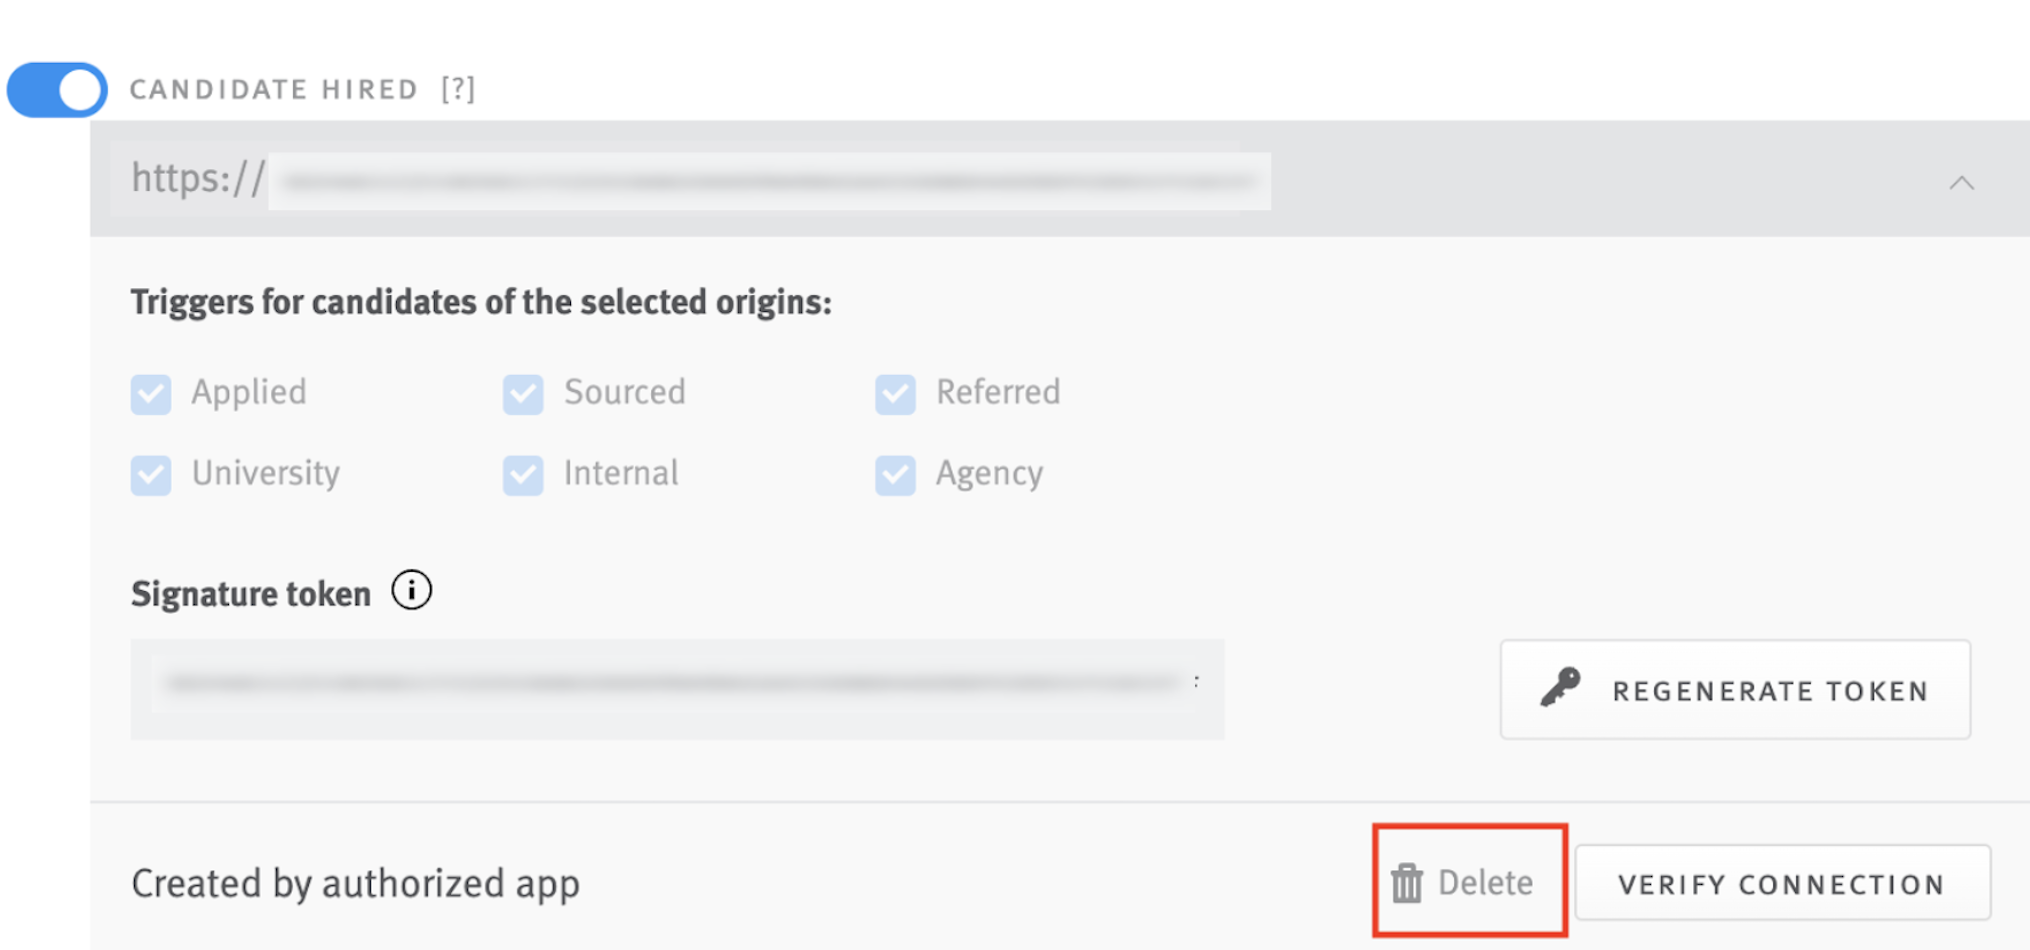Open the Signature token info icon

coord(411,590)
